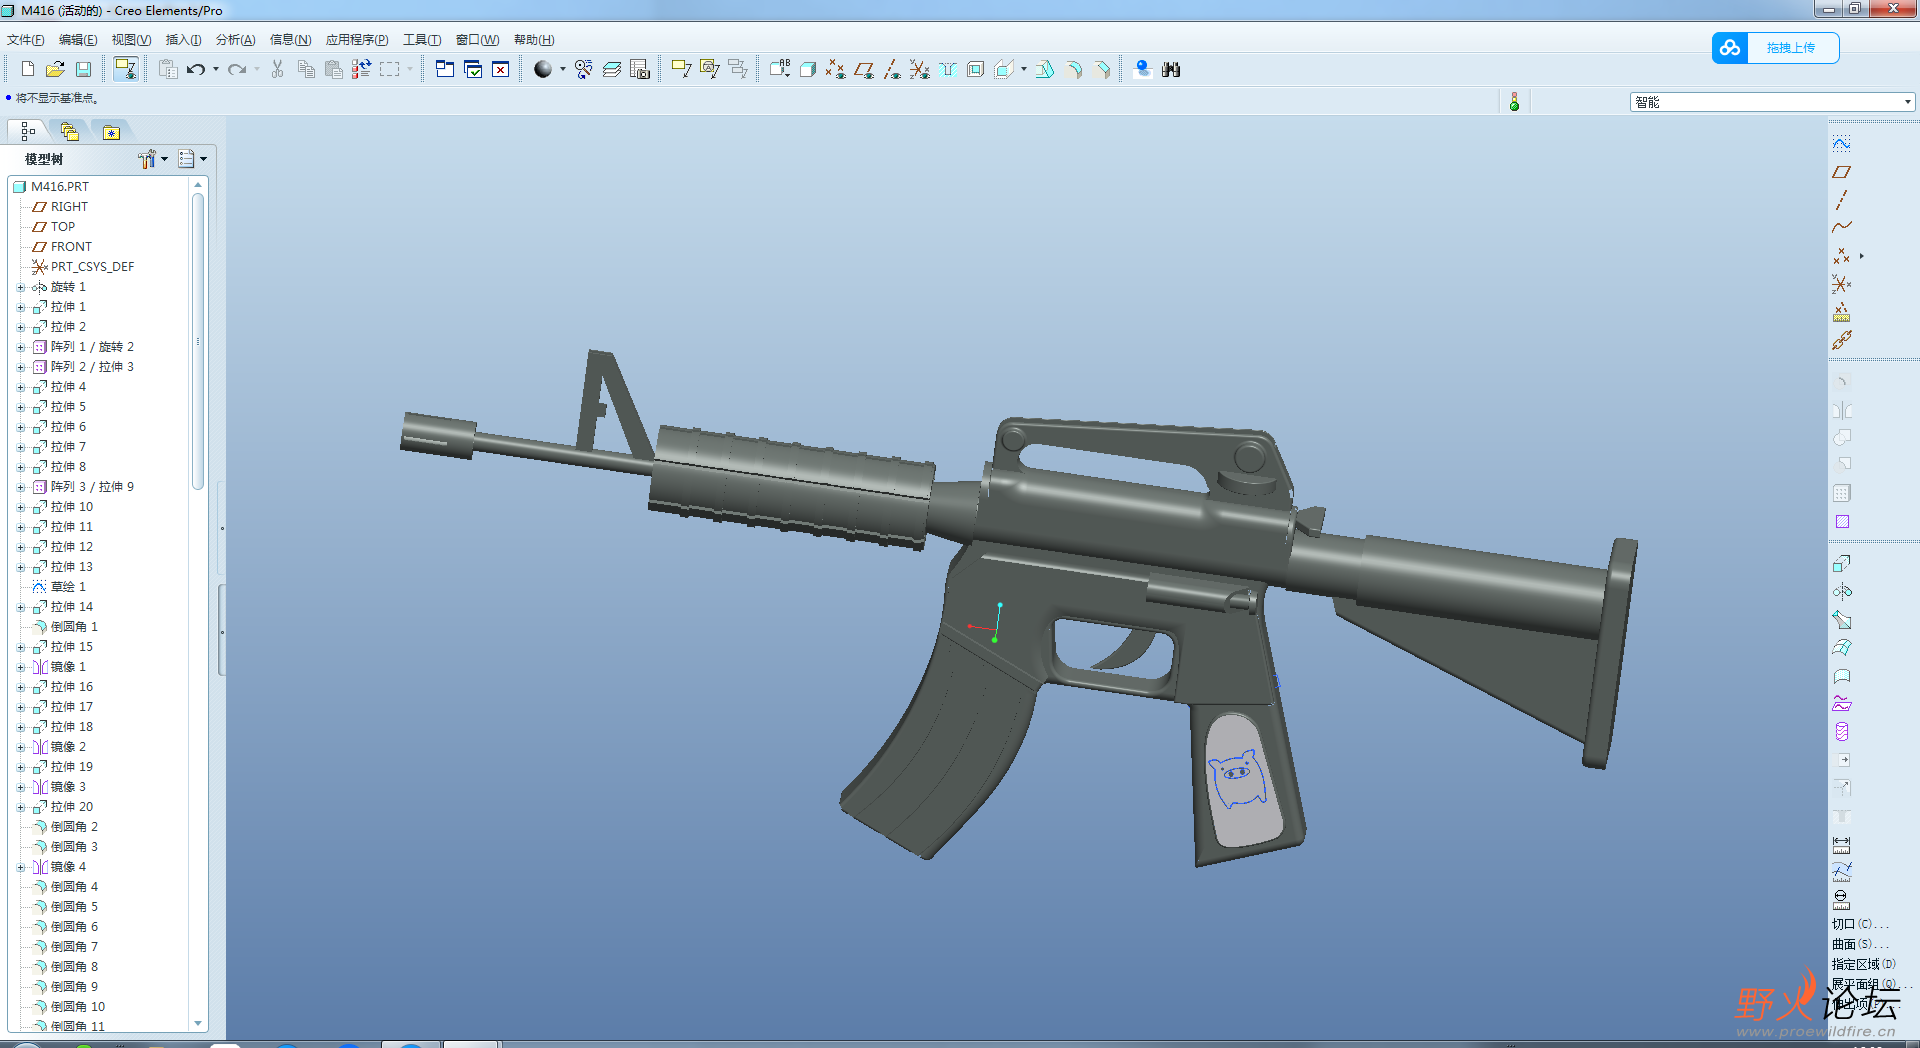Viewport: 1920px width, 1048px height.
Task: Toggle the annotation element display (AB icon)
Action: click(780, 69)
